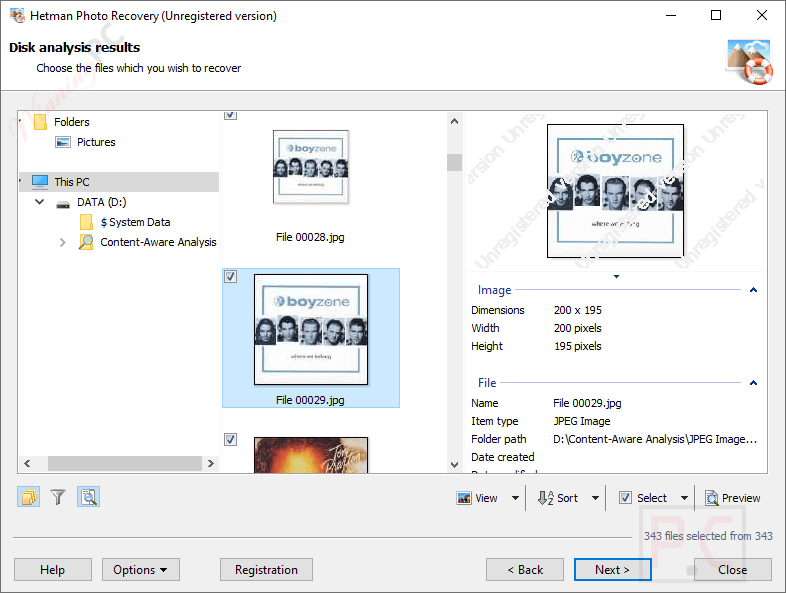Select the File 00028.jpg thumbnail
The width and height of the screenshot is (786, 593).
pyautogui.click(x=311, y=167)
